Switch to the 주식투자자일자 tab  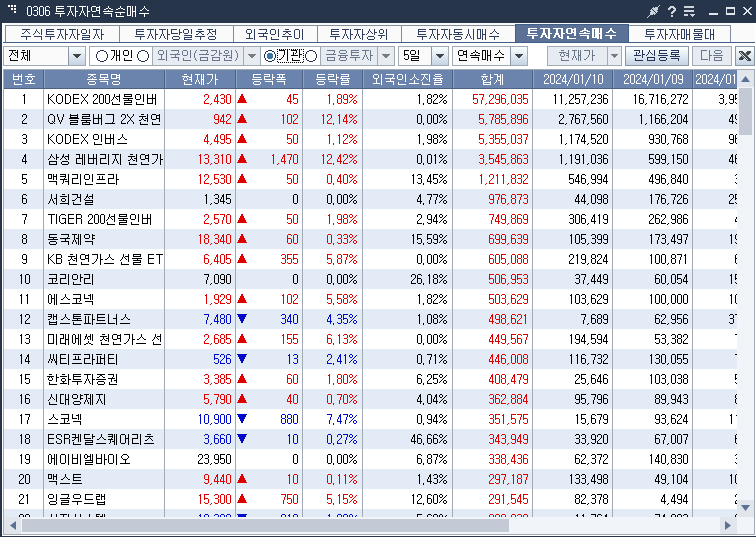point(62,34)
